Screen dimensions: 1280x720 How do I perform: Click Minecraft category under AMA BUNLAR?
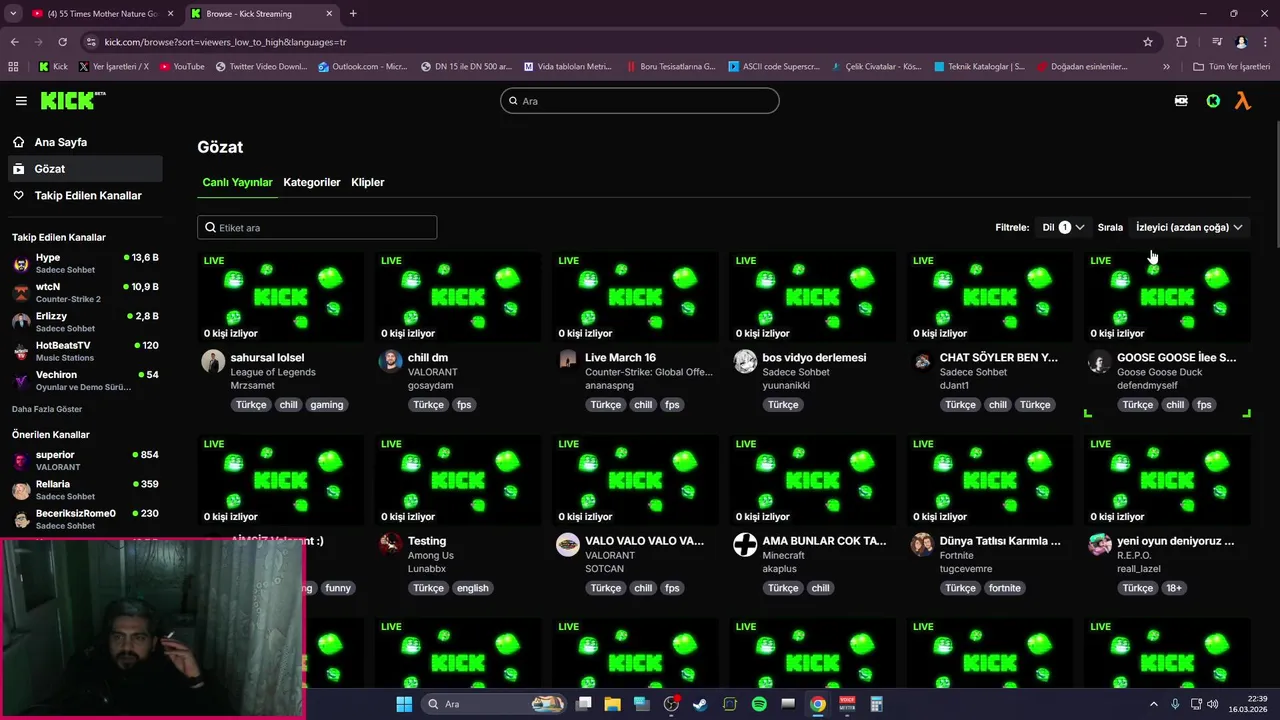pos(783,555)
